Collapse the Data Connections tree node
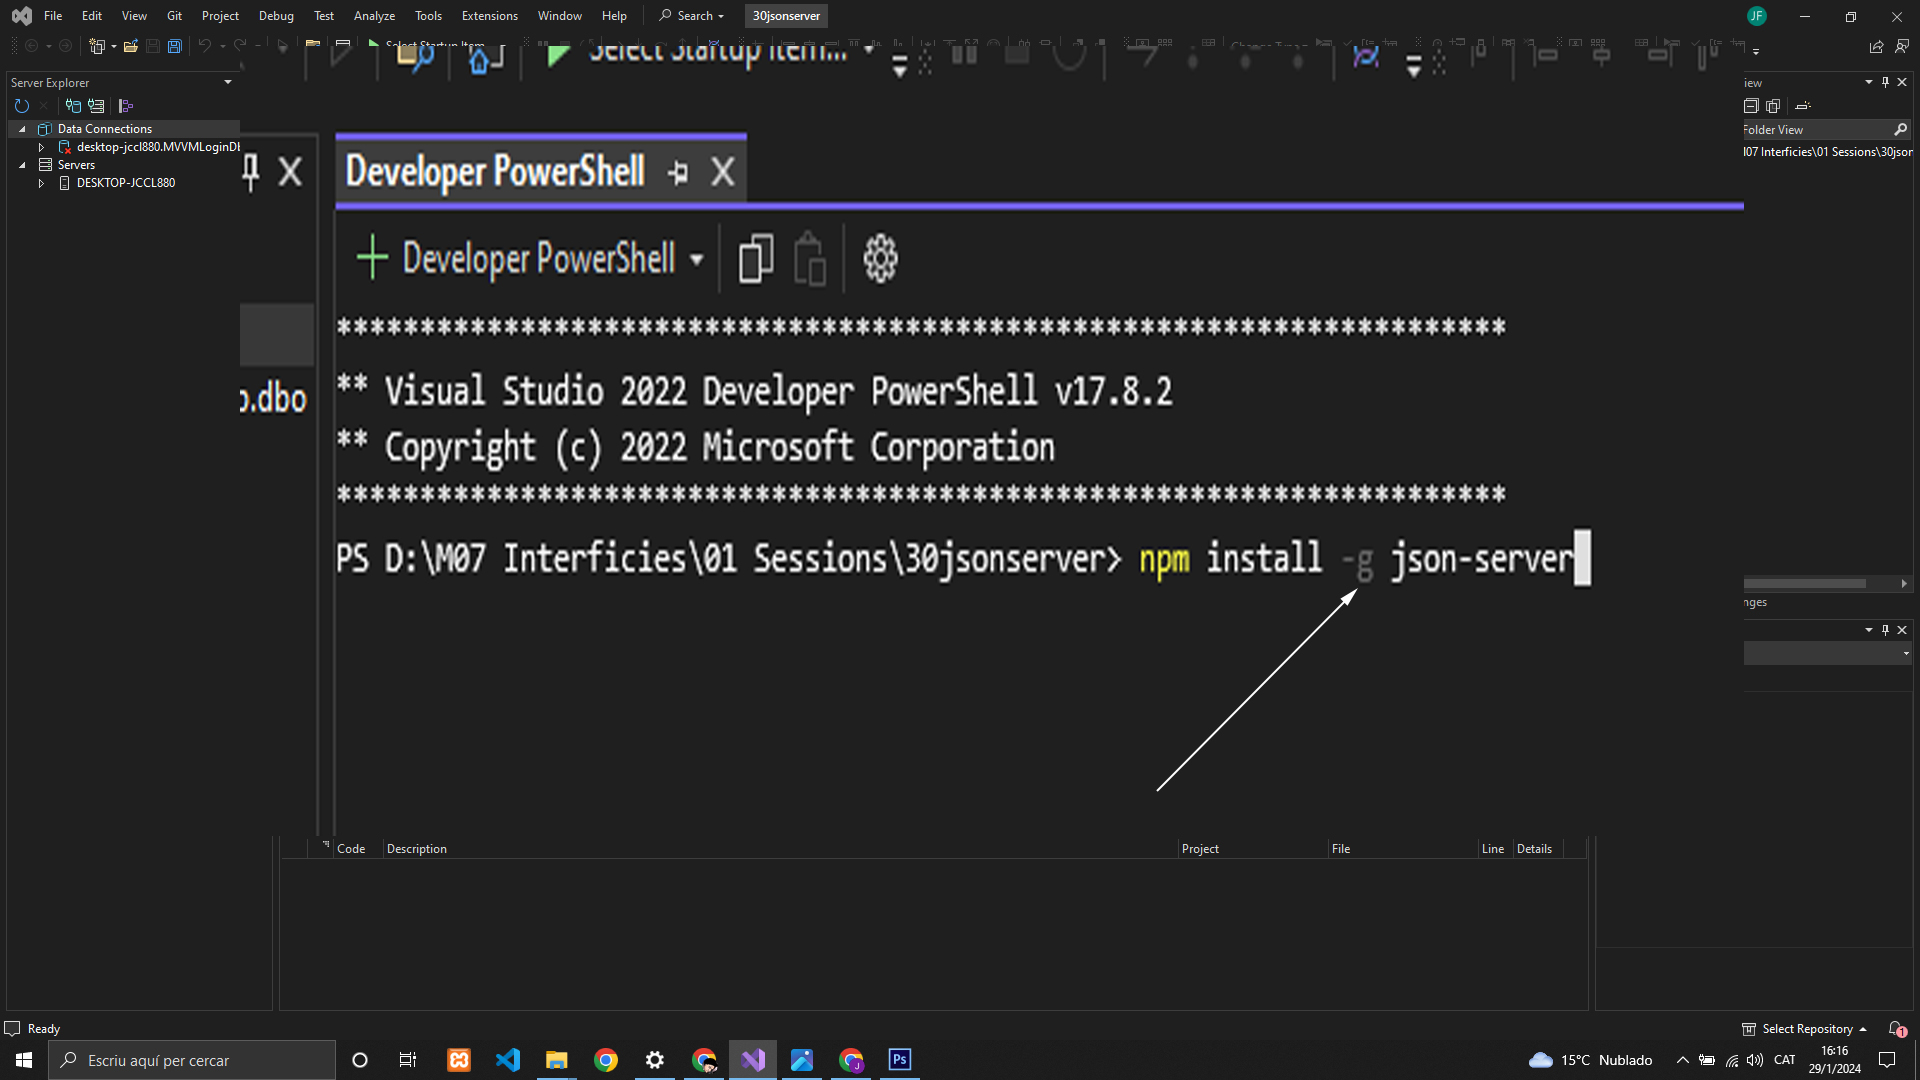This screenshot has height=1080, width=1920. coord(22,129)
